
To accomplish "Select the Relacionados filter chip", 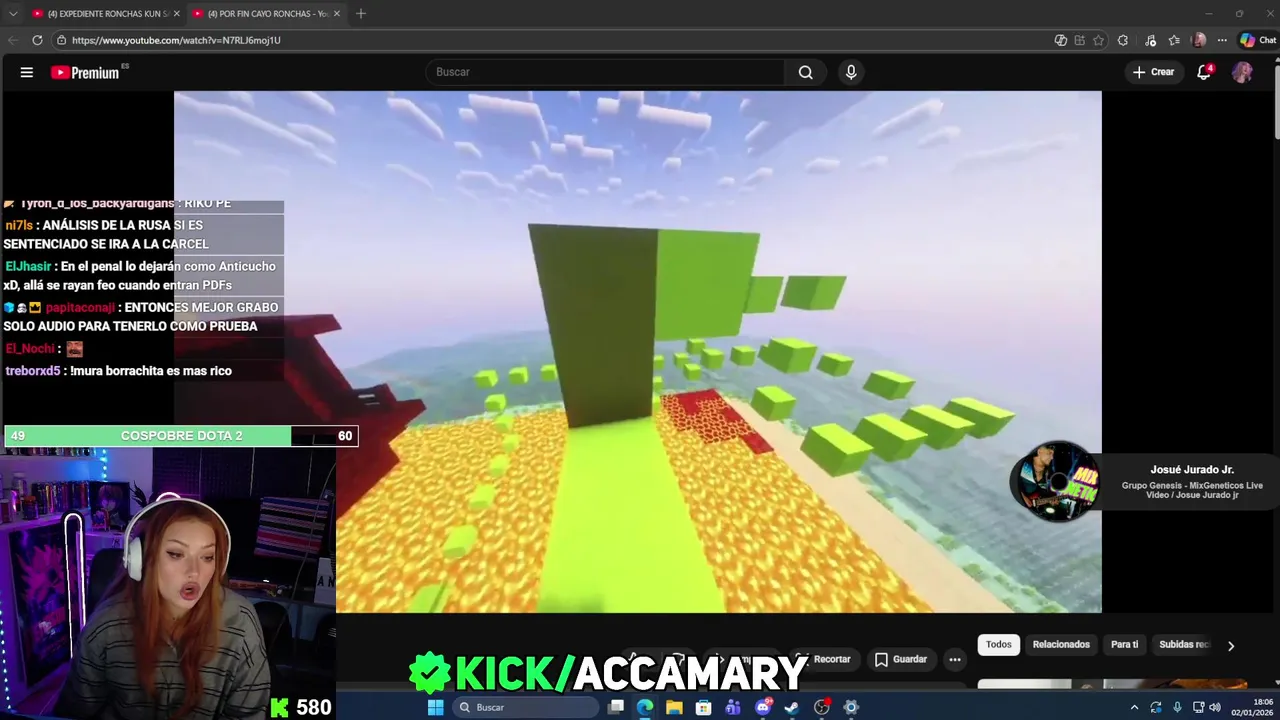I will 1061,645.
